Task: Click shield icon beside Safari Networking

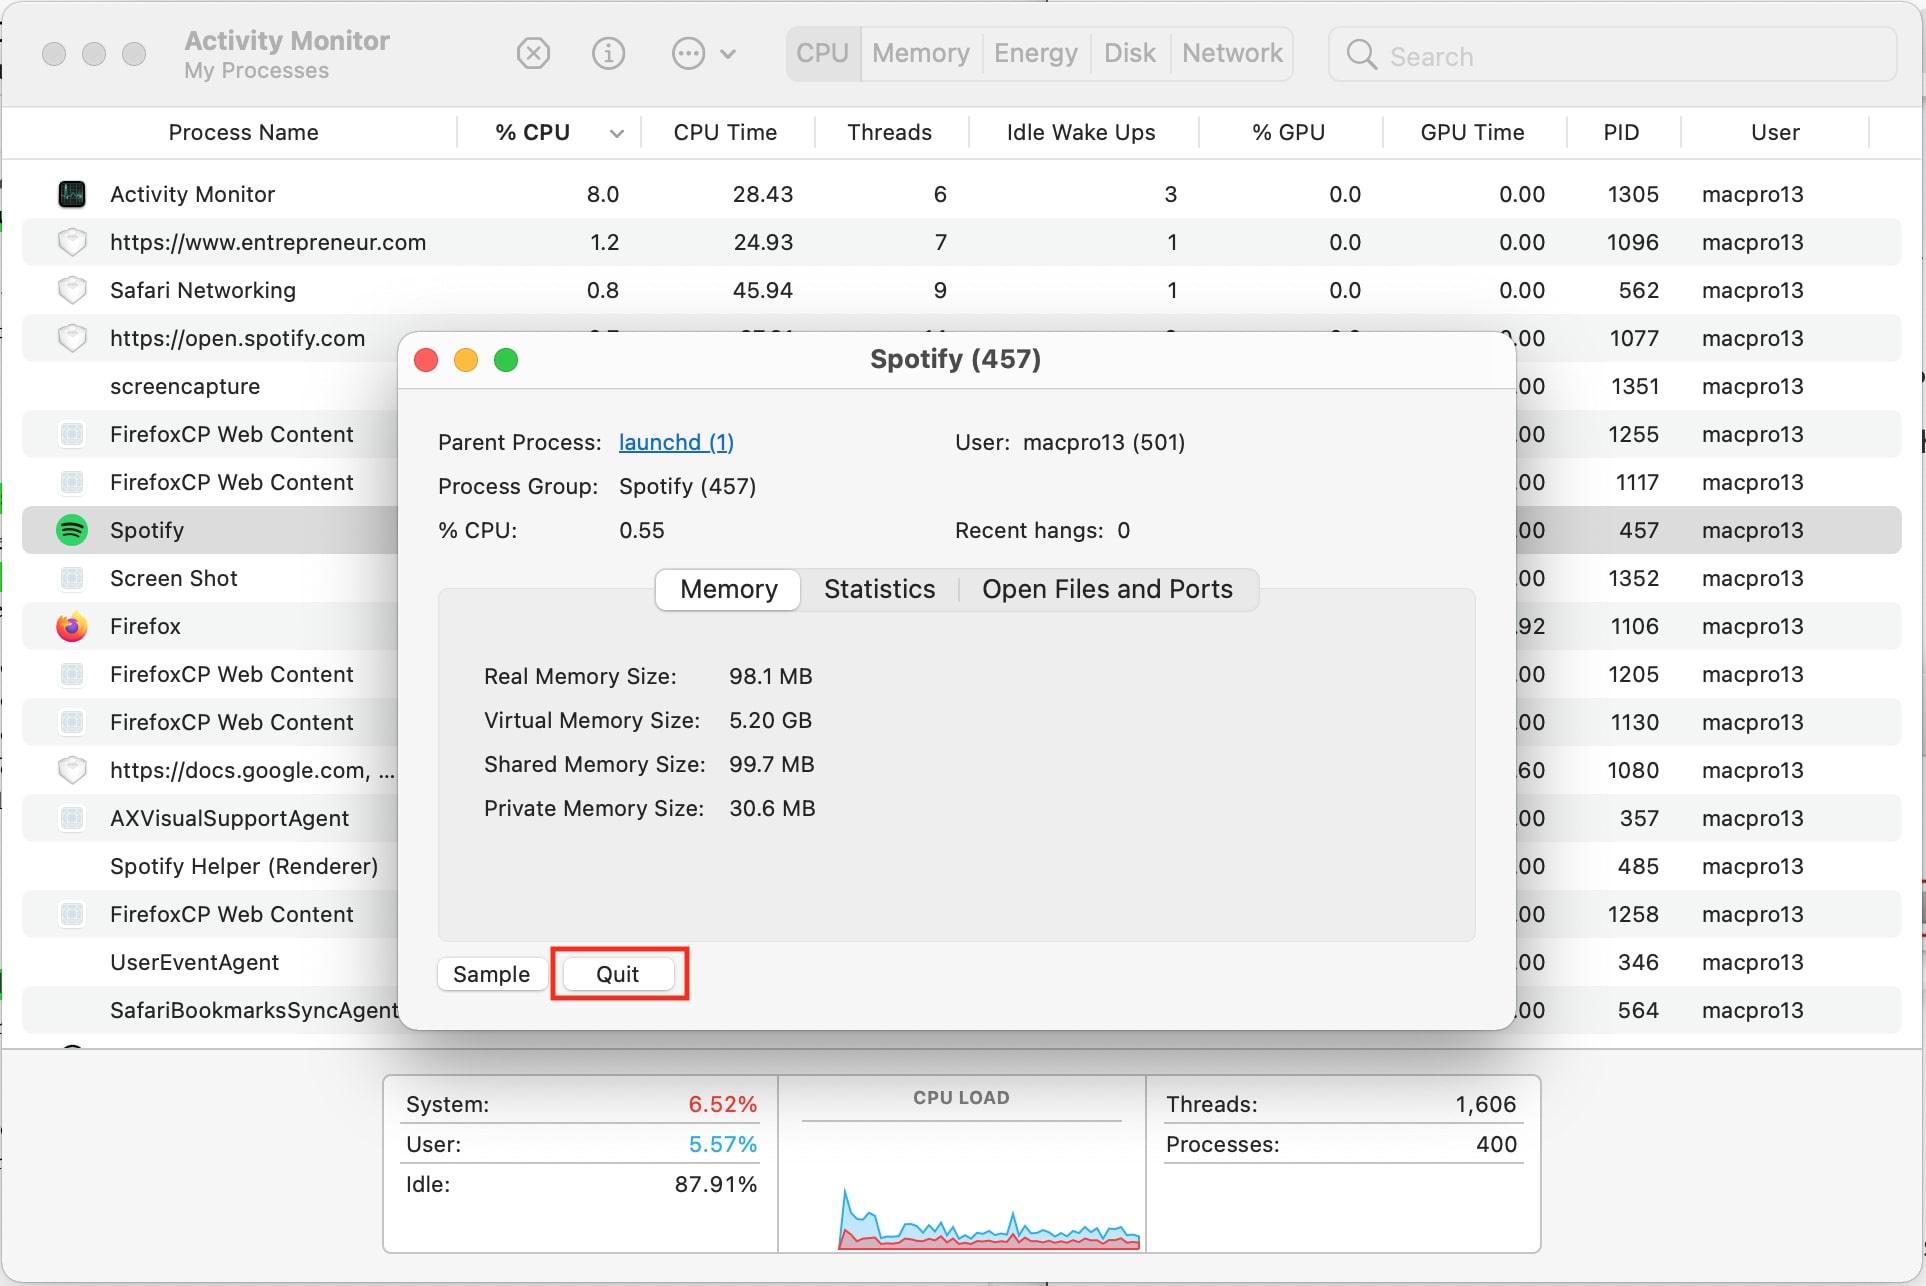Action: 72,290
